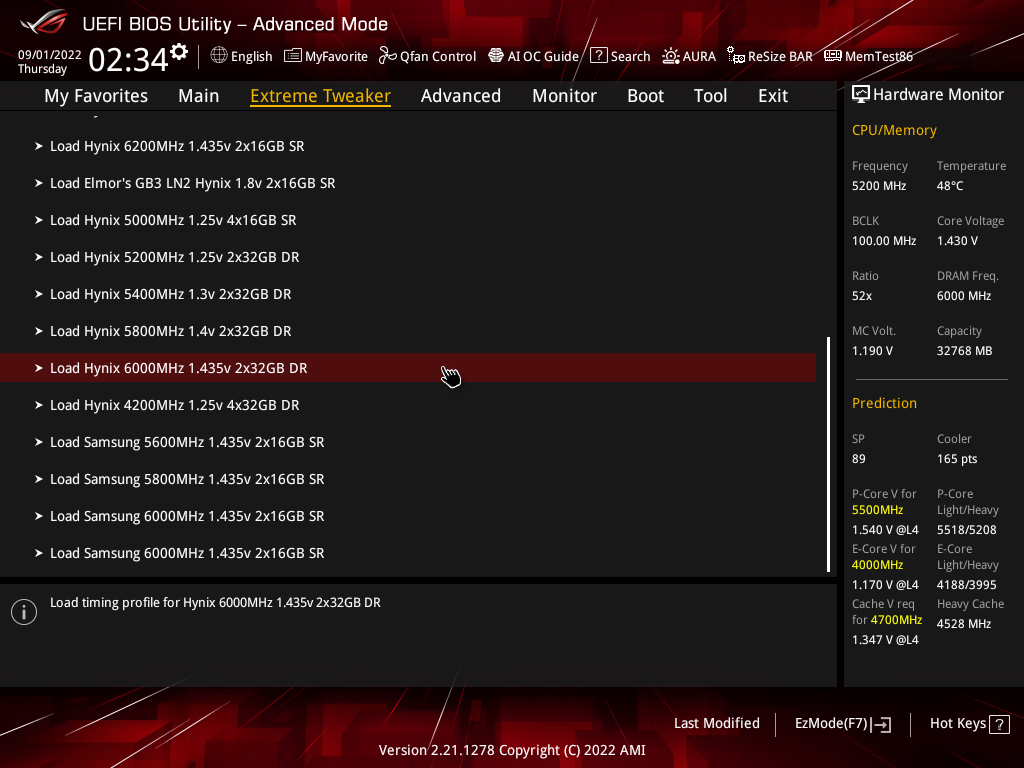
Task: Click the Prediction section heading
Action: 884,404
